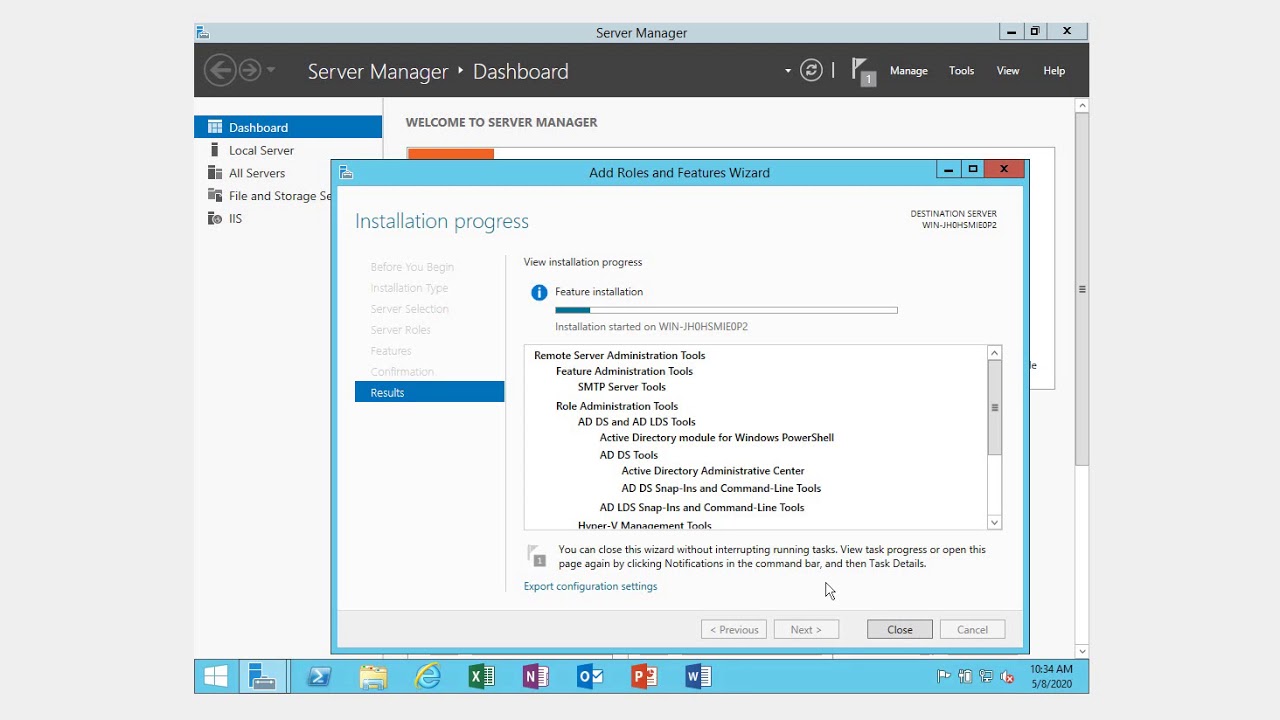Click SMTP Server Tools entry
The image size is (1280, 720).
point(622,387)
